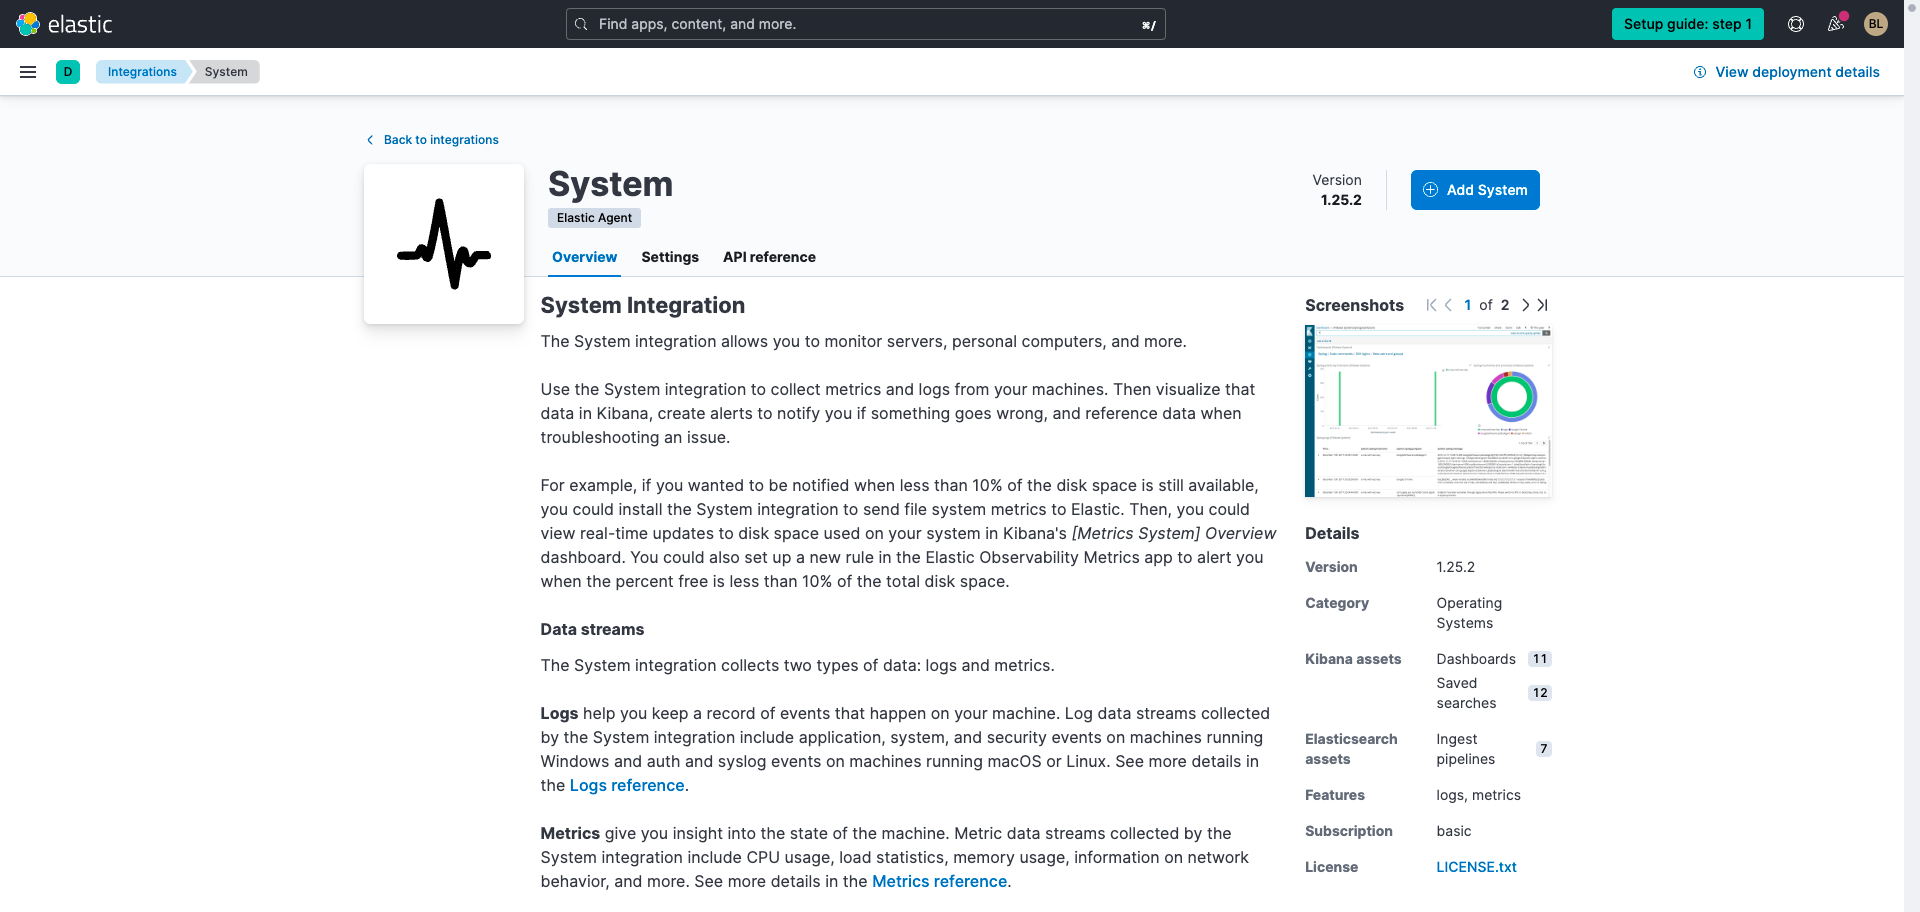Viewport: 1920px width, 912px height.
Task: Open the newsfeed notifications icon
Action: tap(1836, 24)
